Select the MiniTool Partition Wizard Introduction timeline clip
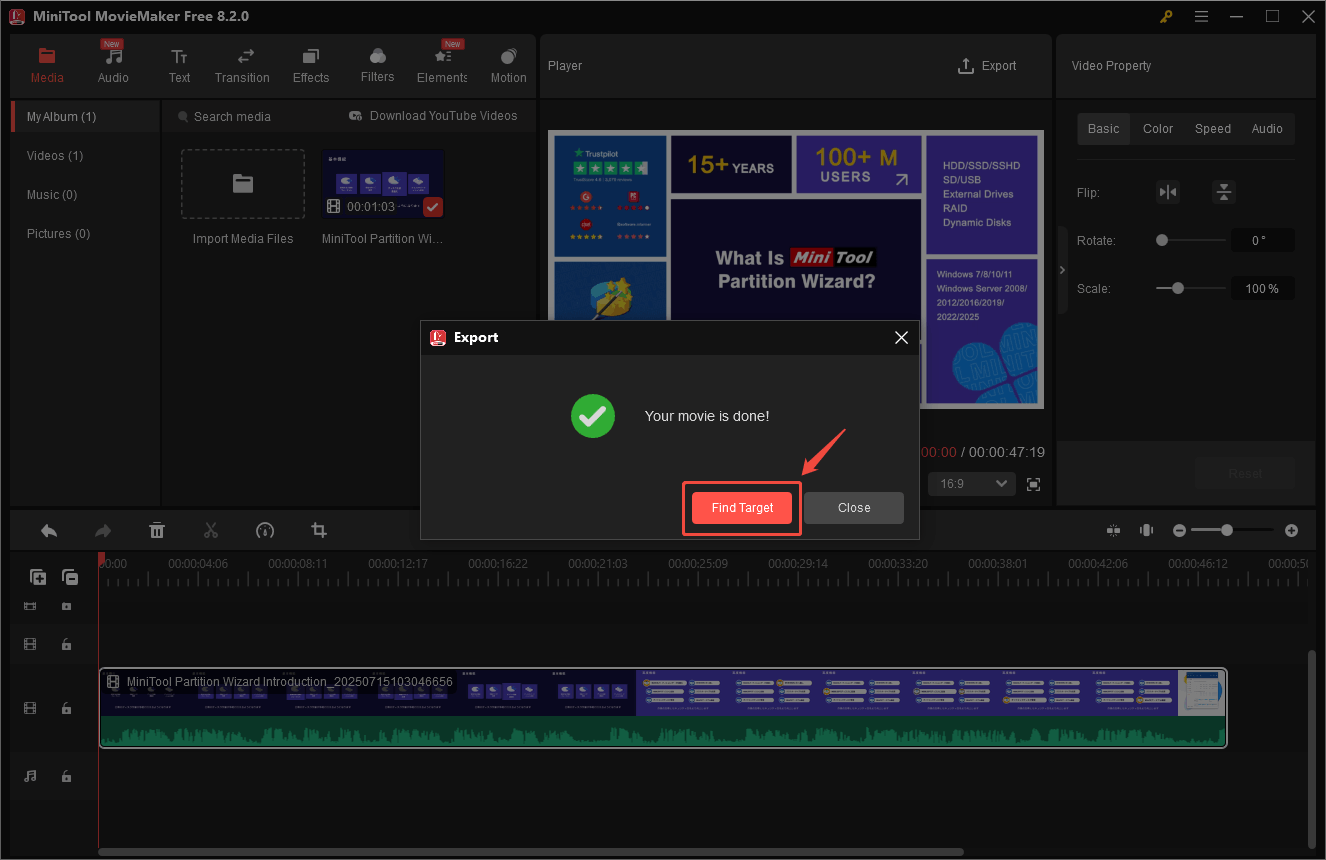Viewport: 1326px width, 860px height. click(663, 708)
